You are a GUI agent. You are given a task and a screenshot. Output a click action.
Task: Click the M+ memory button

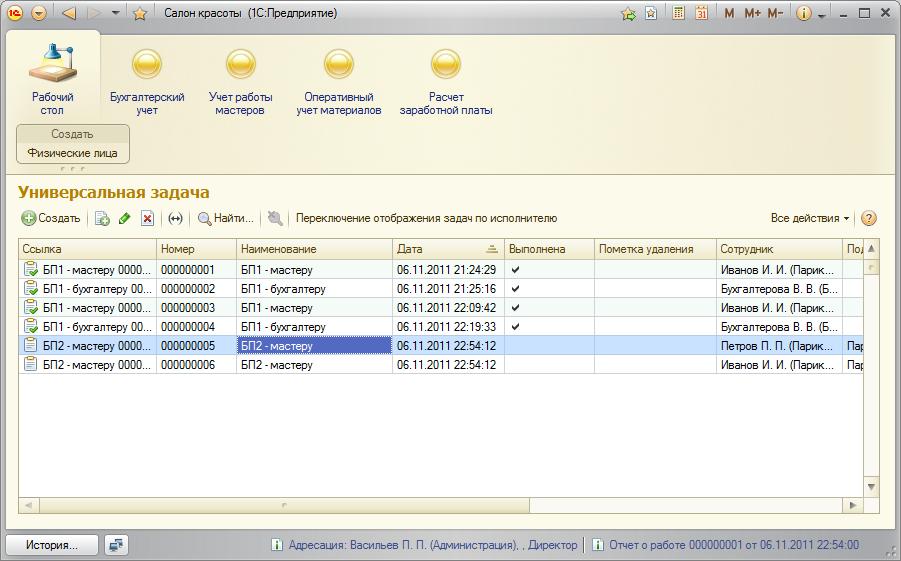coord(752,13)
